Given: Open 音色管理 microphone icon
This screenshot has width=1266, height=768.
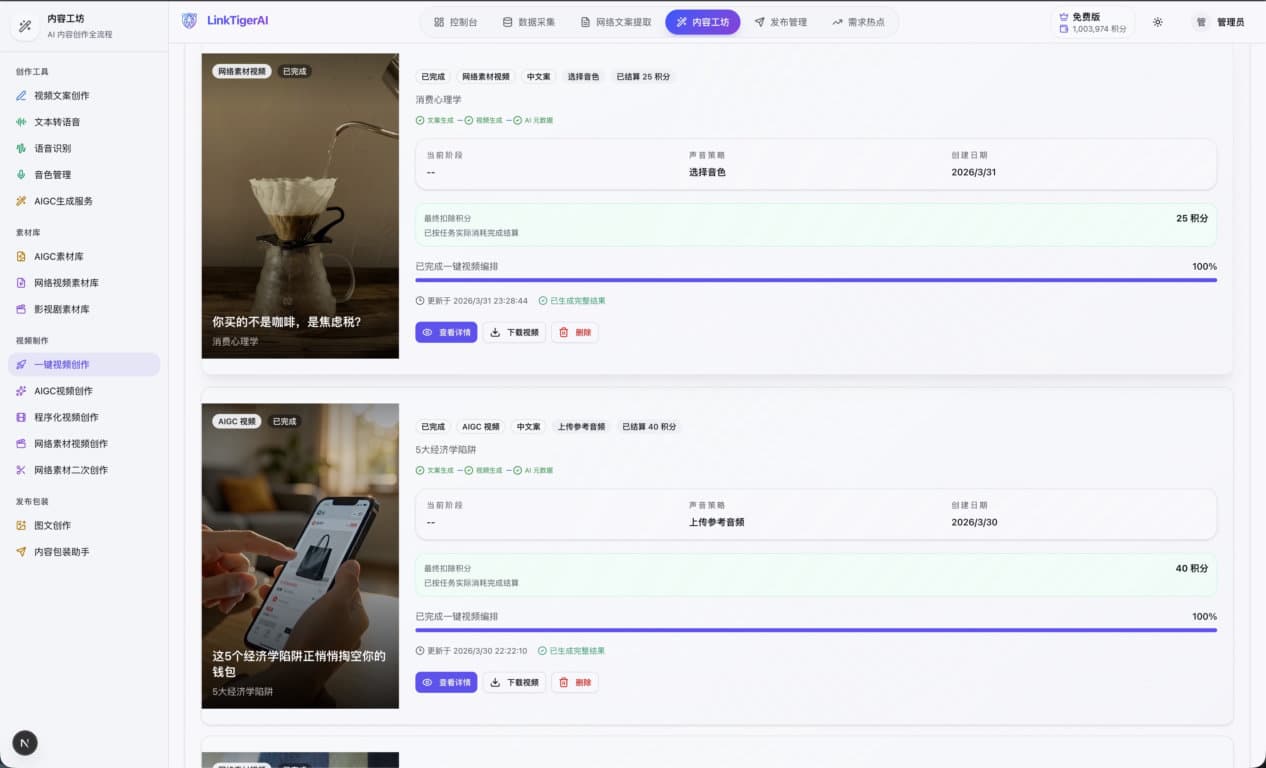Looking at the screenshot, I should (22, 175).
